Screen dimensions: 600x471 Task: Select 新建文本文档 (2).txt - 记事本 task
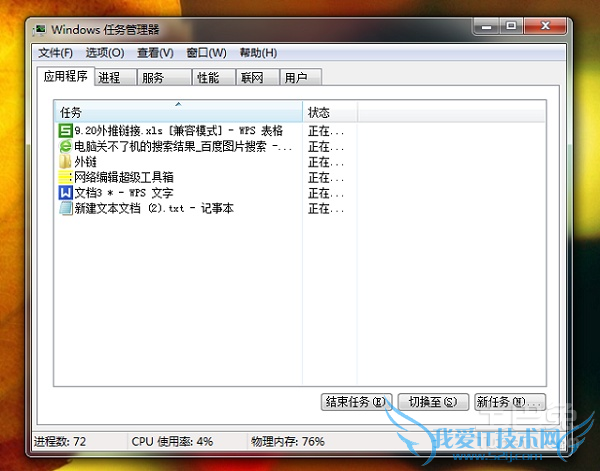click(154, 208)
